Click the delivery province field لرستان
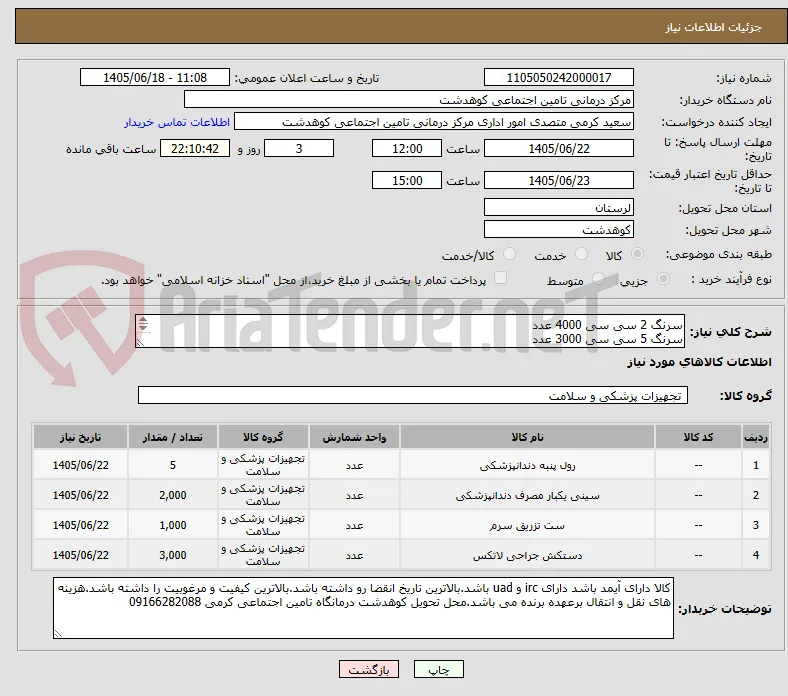The height and width of the screenshot is (696, 788). pyautogui.click(x=558, y=207)
